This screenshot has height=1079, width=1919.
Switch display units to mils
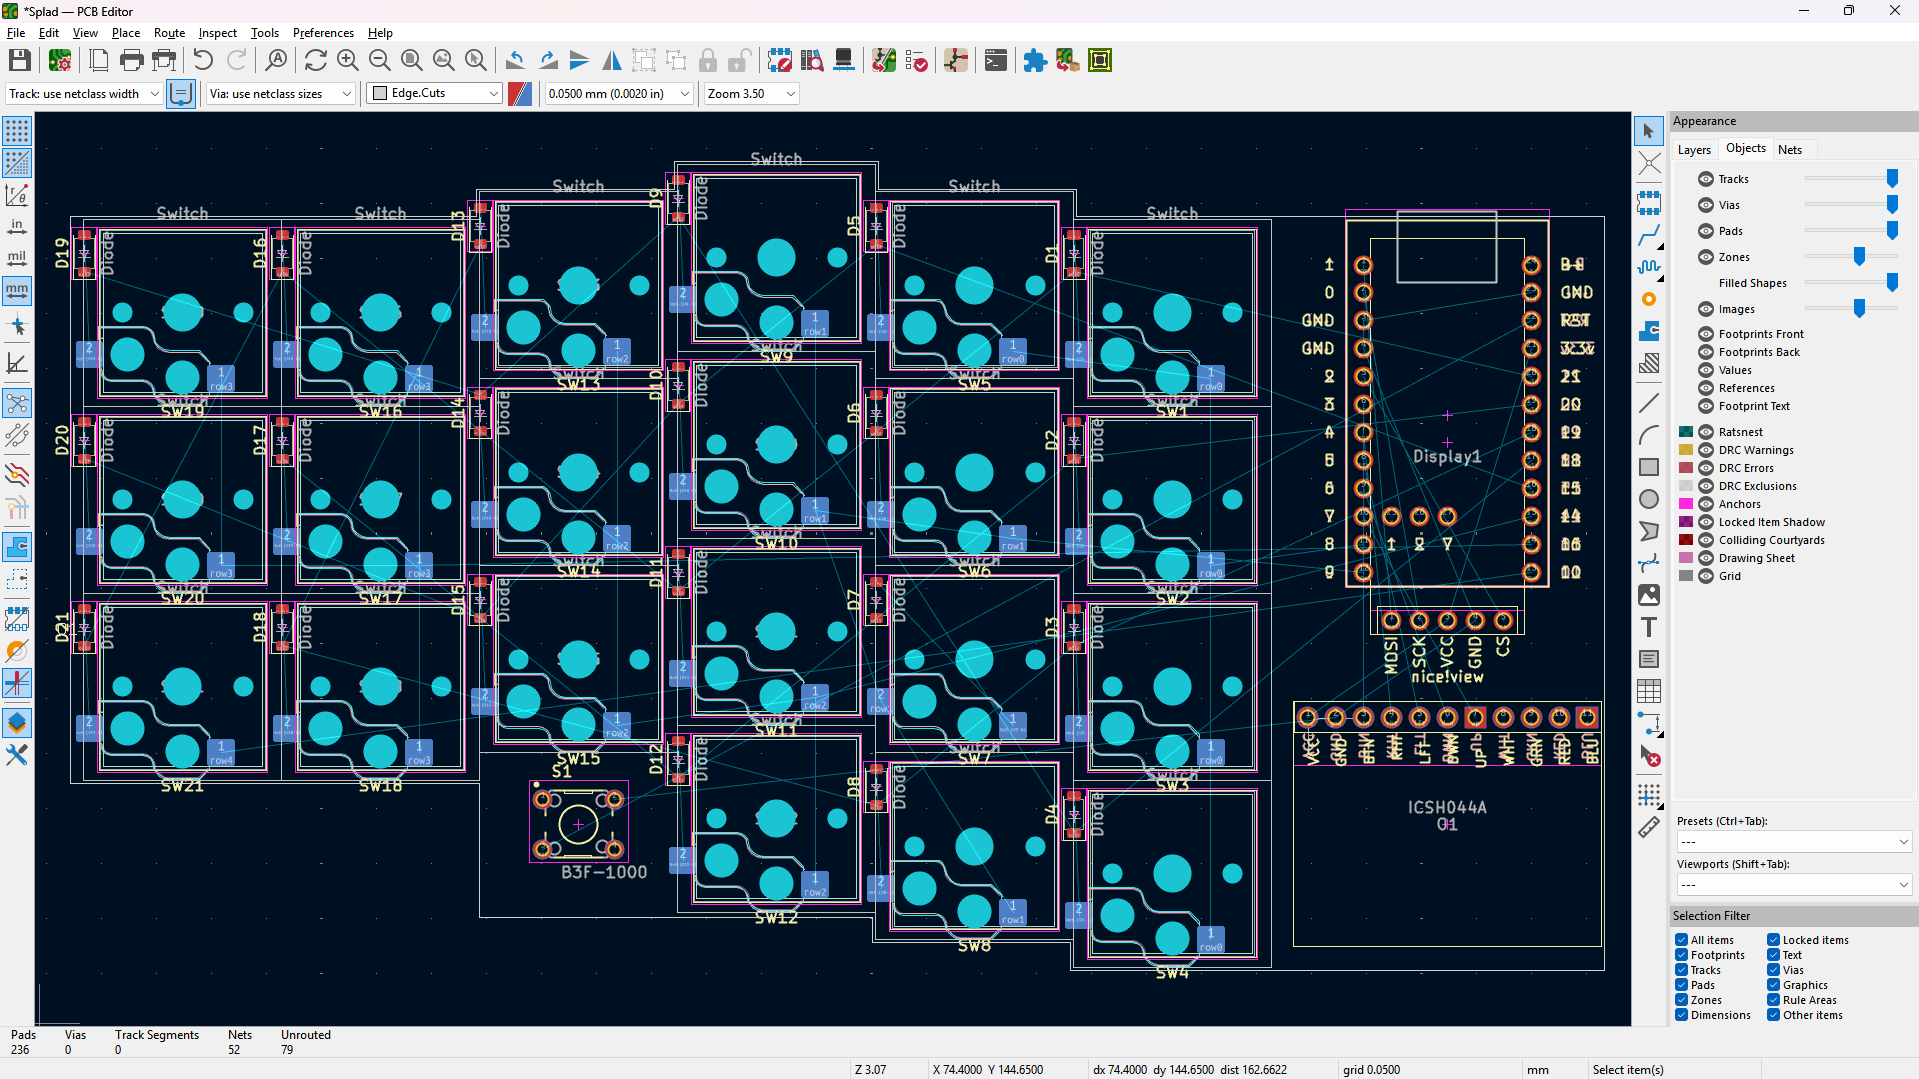click(x=16, y=256)
